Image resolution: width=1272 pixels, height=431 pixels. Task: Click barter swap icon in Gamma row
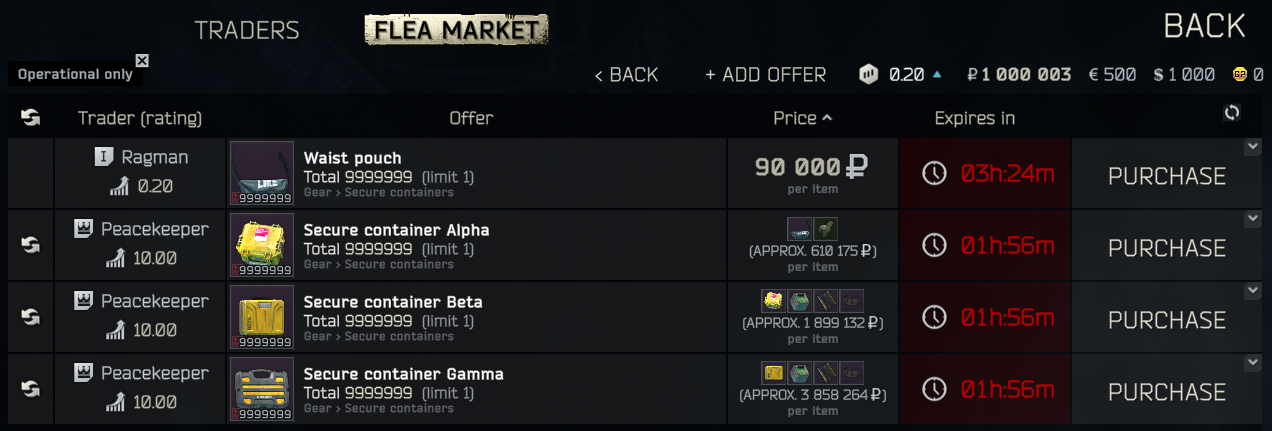[31, 388]
